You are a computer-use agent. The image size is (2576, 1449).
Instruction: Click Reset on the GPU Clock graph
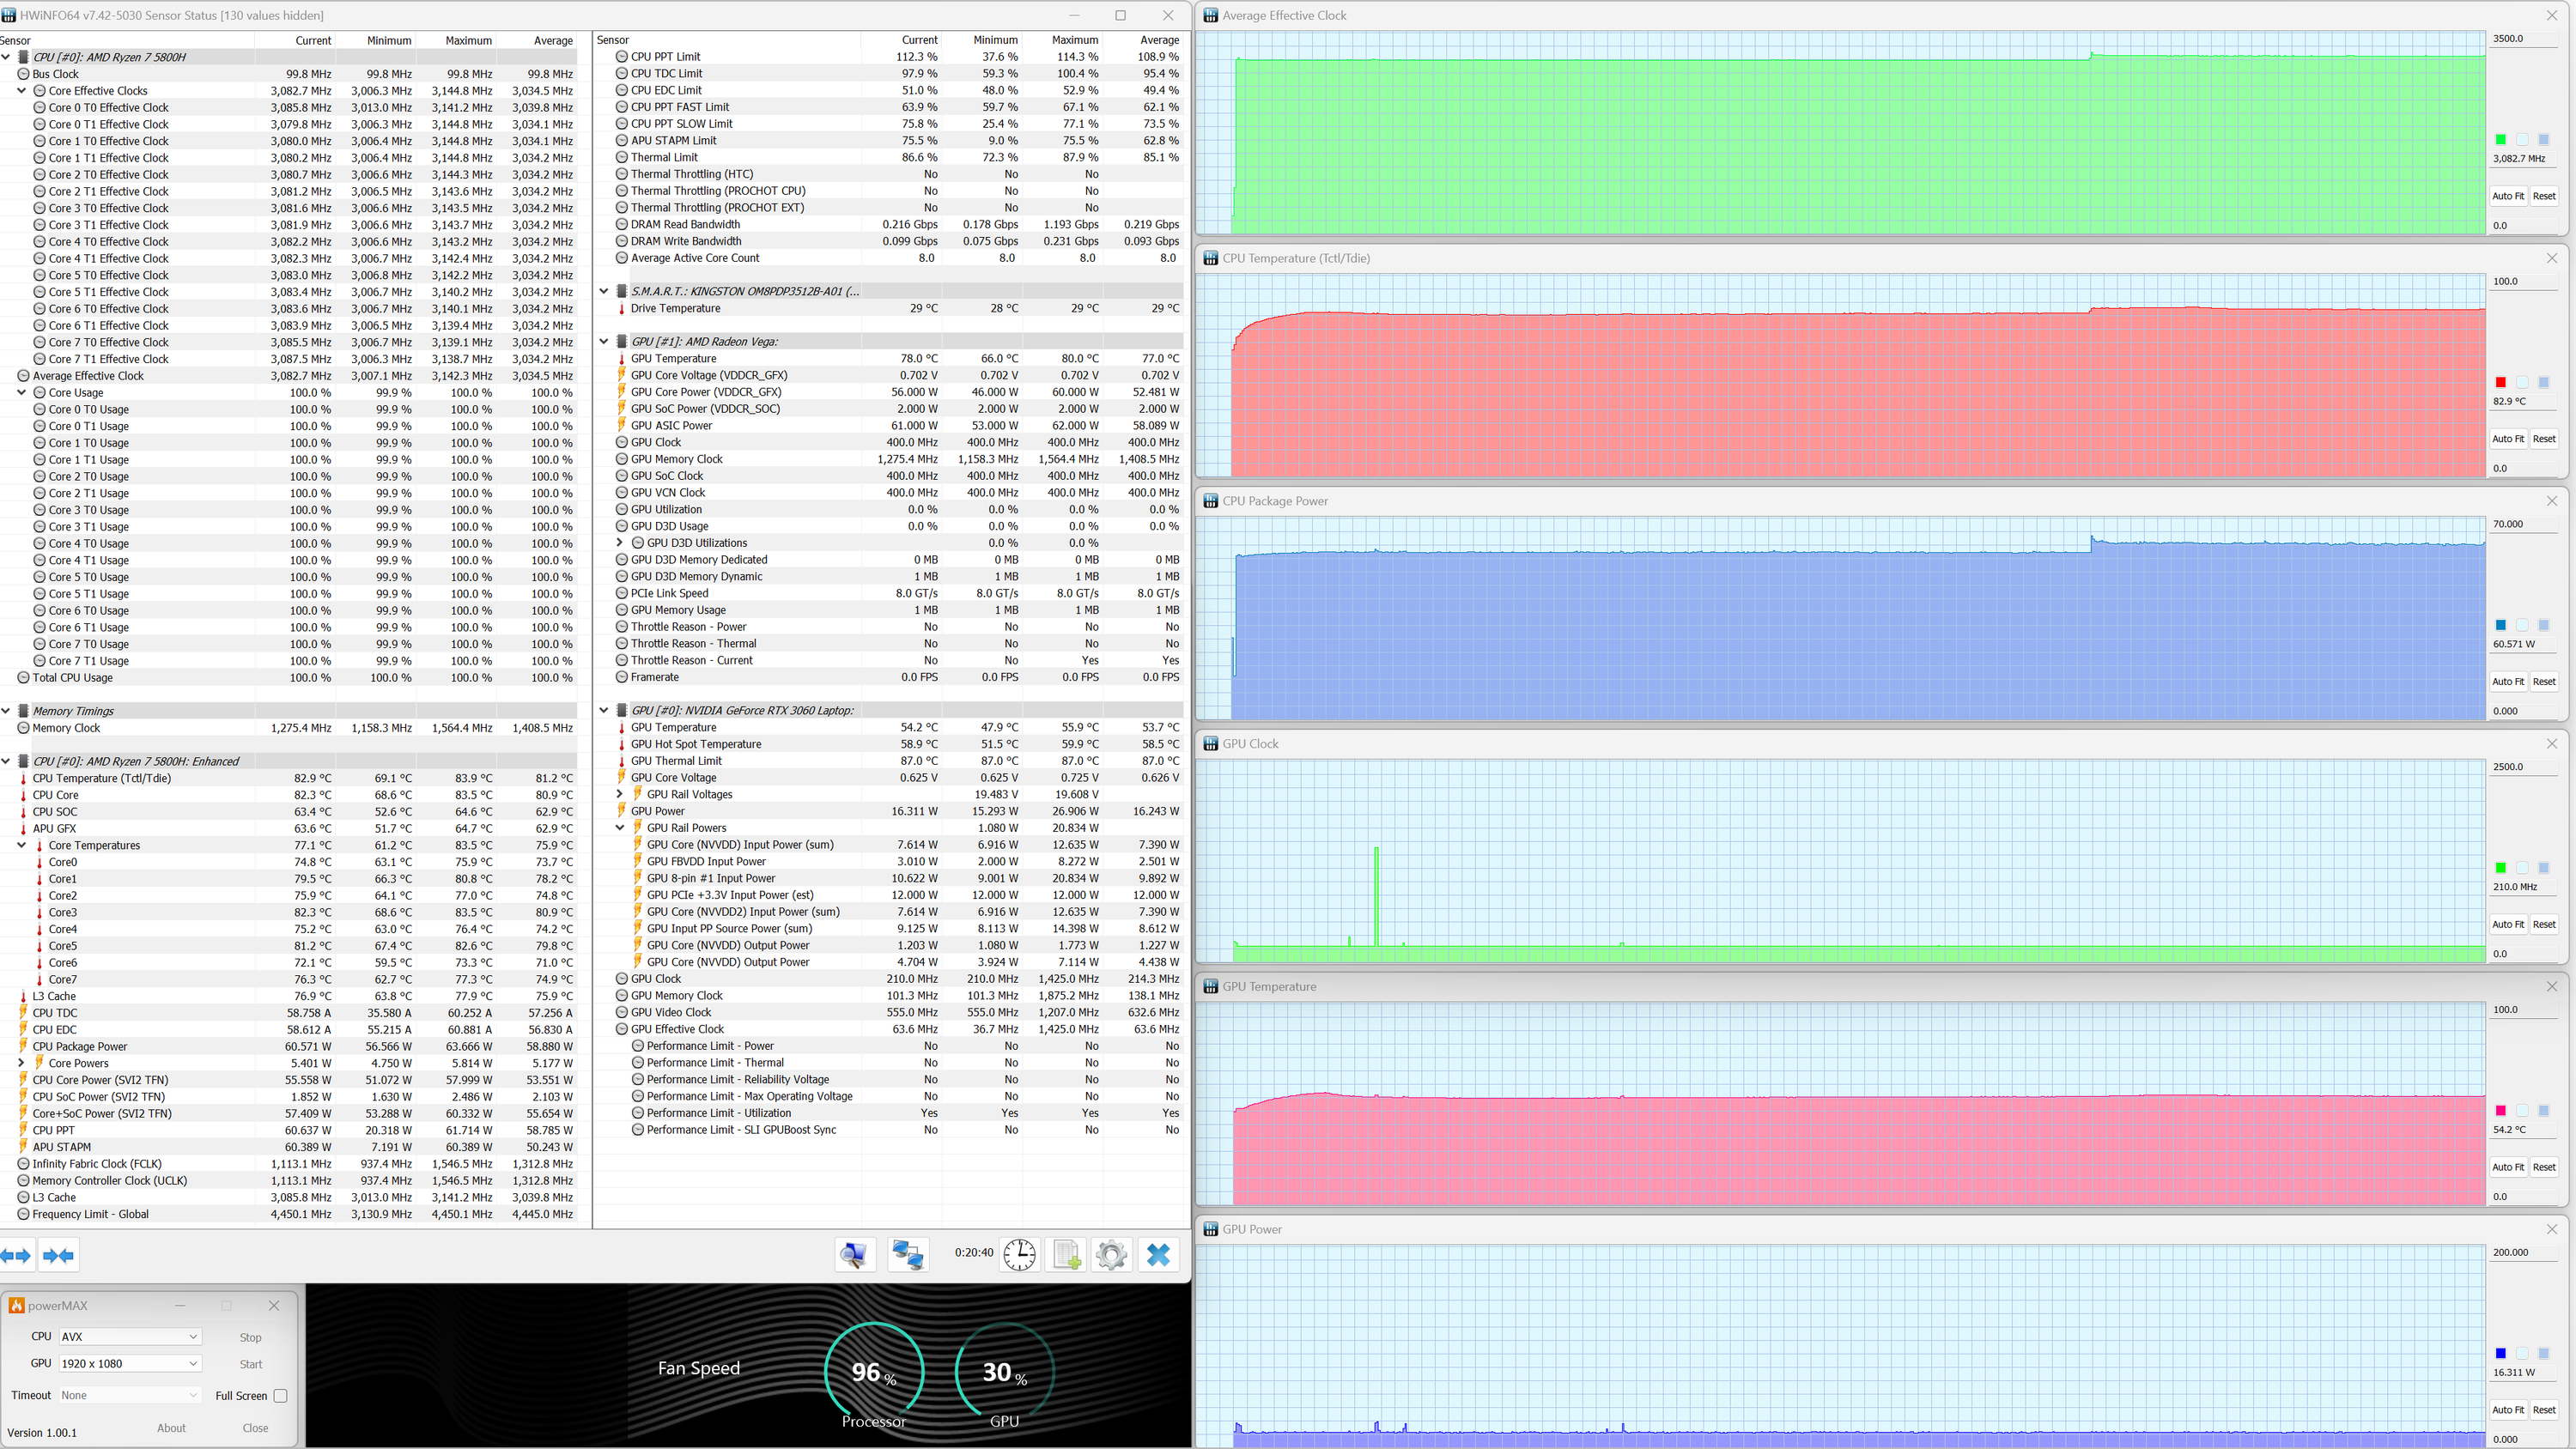tap(2544, 925)
